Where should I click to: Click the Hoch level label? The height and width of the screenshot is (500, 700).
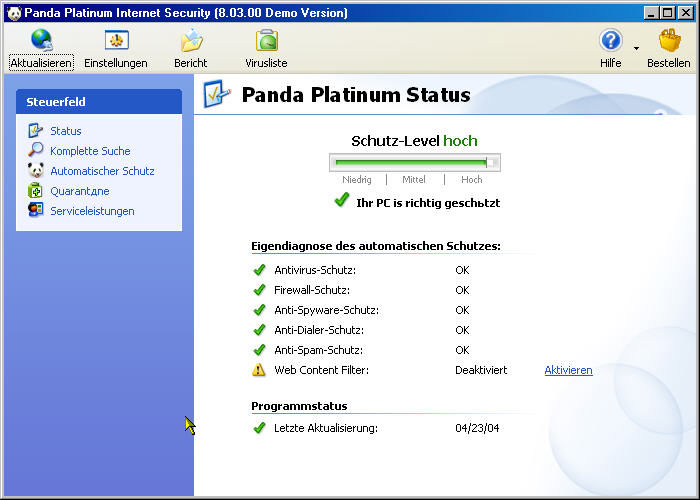pos(471,179)
